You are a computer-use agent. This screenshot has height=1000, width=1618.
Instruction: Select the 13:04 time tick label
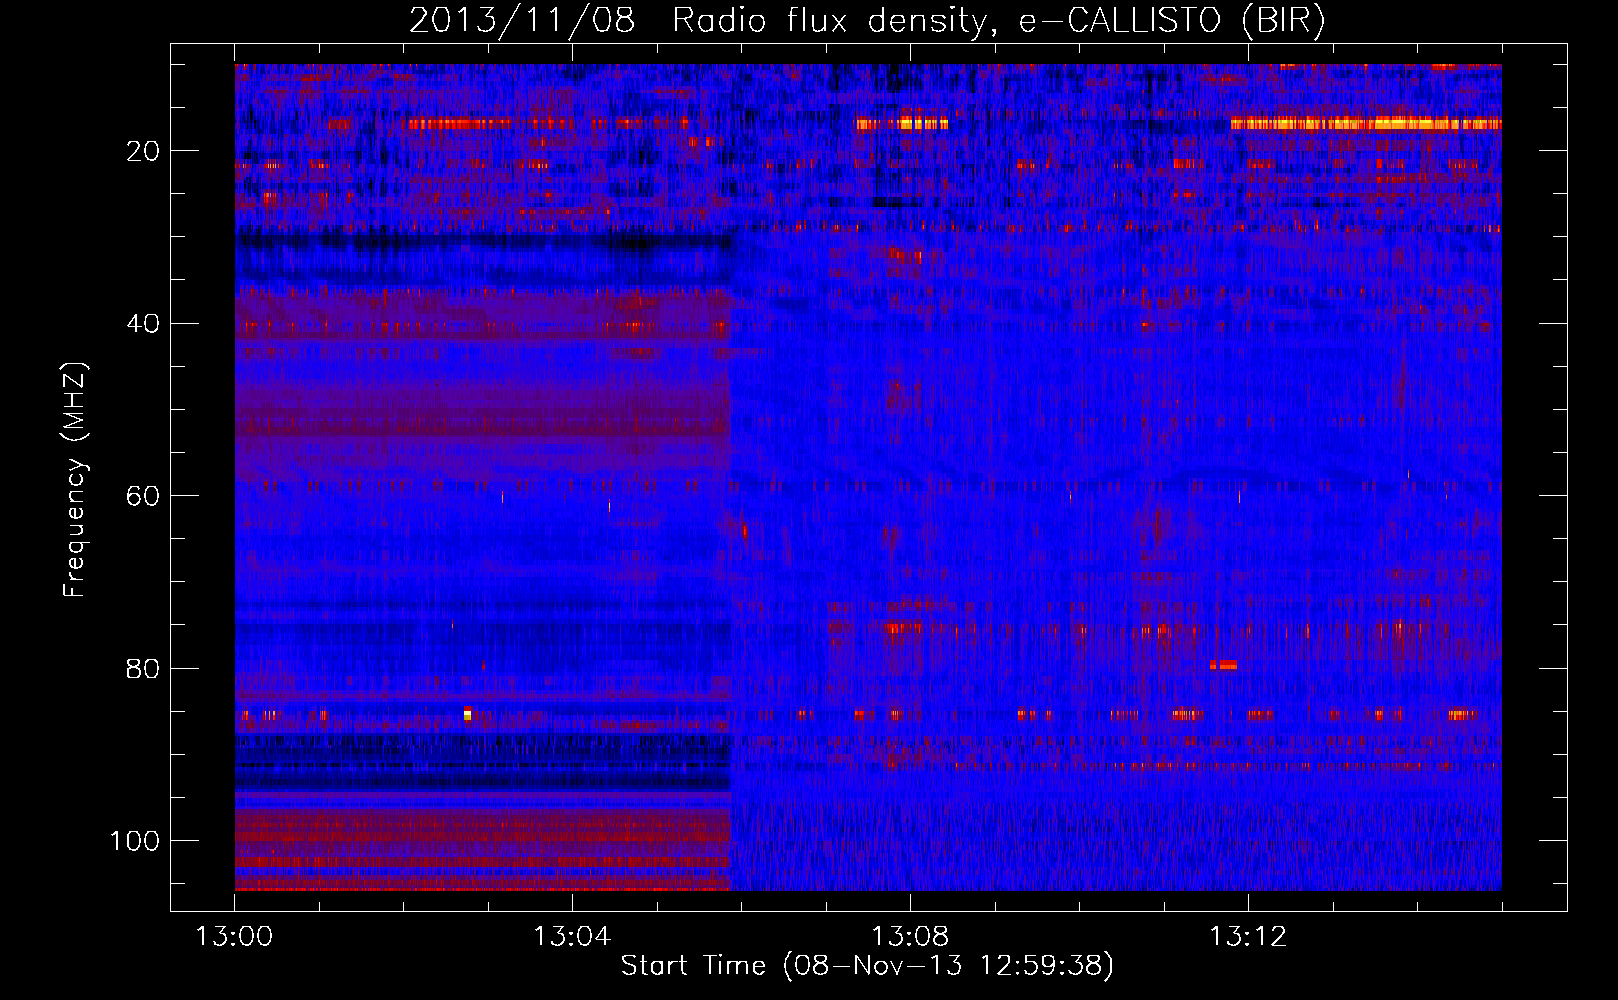[572, 937]
